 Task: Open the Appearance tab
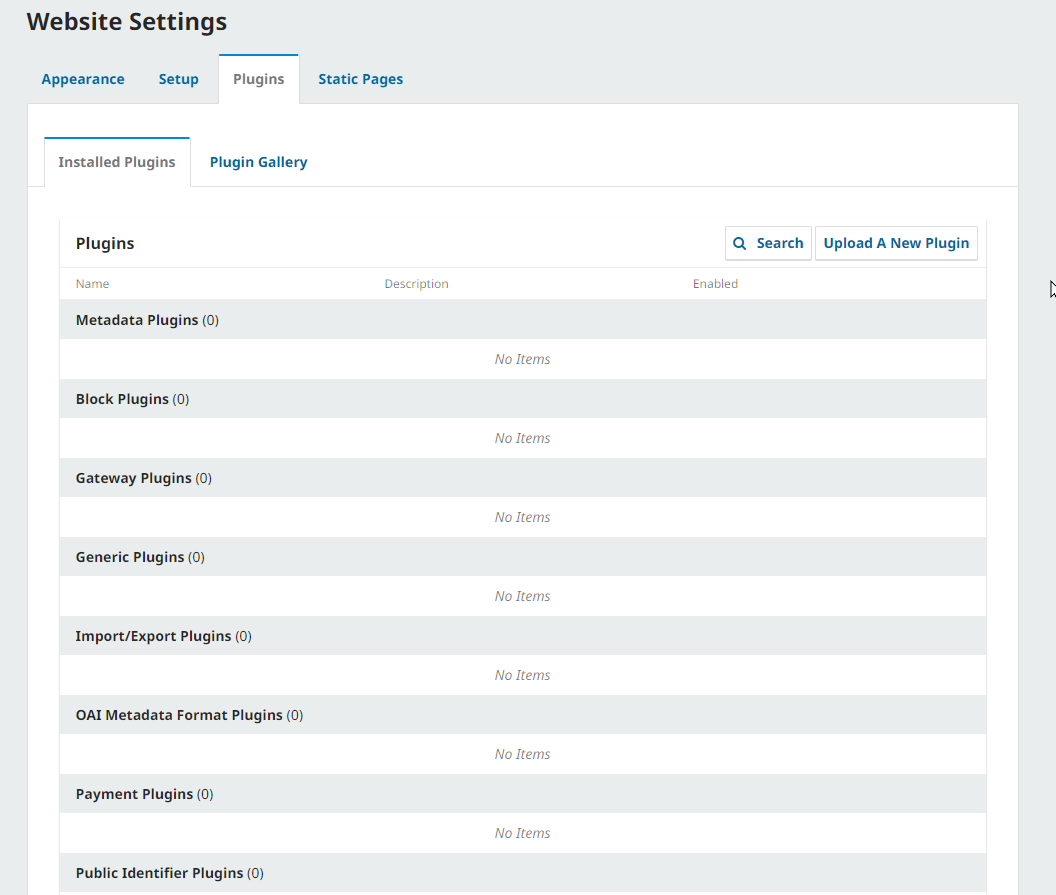(x=83, y=79)
